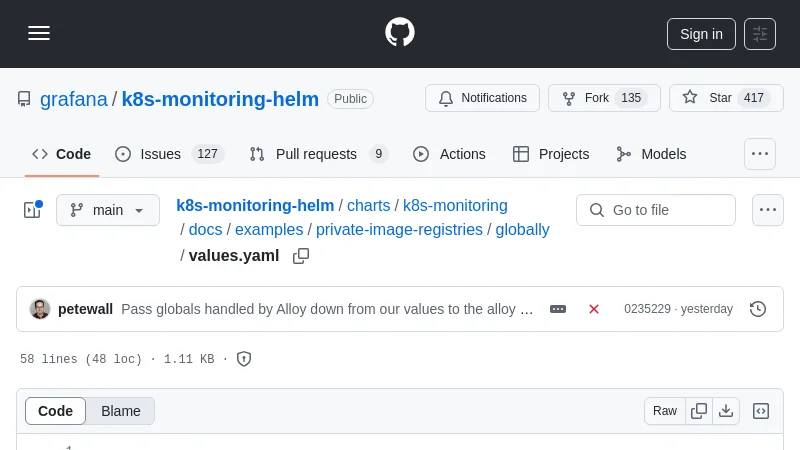Go to the Pull requests tab

(x=317, y=154)
